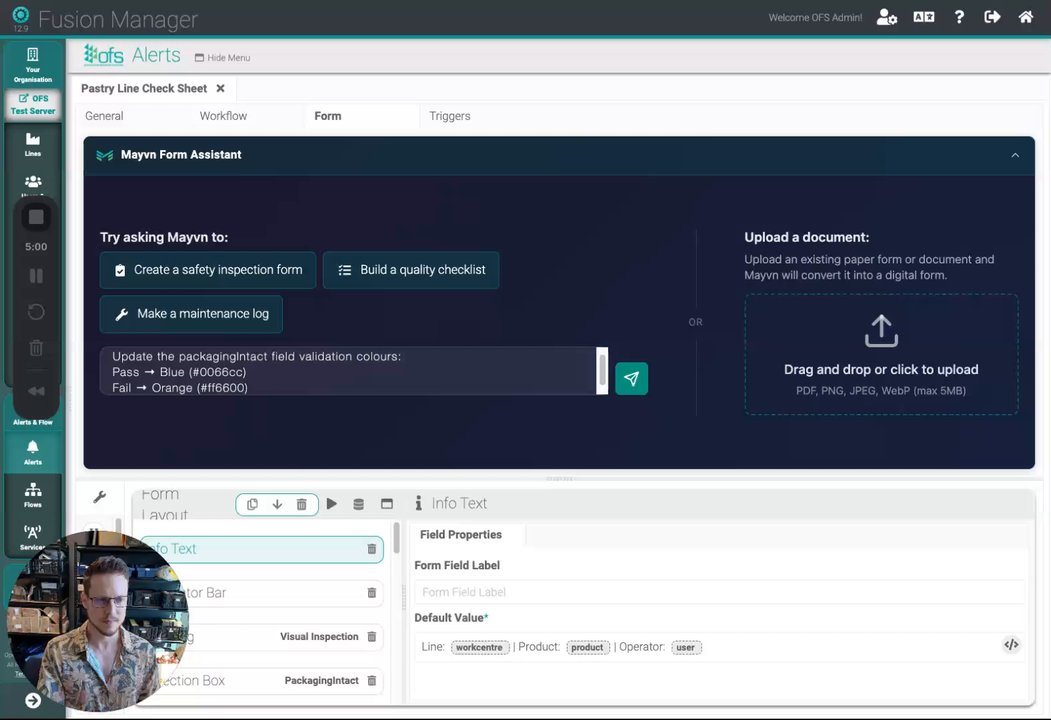Delete selected field via toolbar trash icon
Screen dimensions: 1051x720
tap(302, 504)
